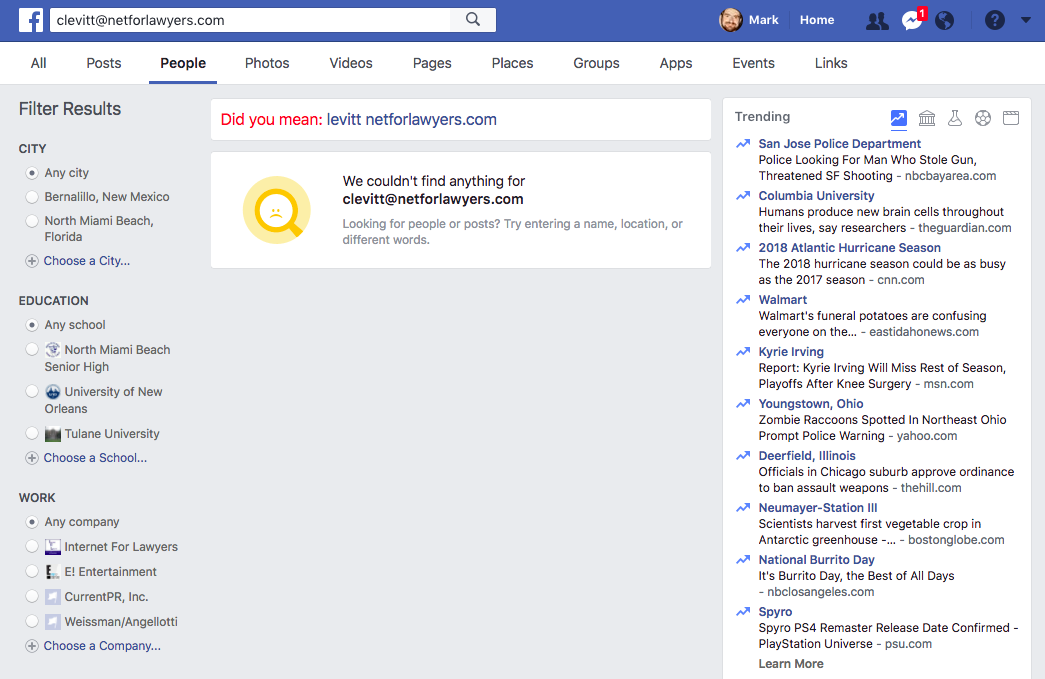The image size is (1045, 679).
Task: Select North Miami Beach Senior High radio
Action: [x=31, y=349]
